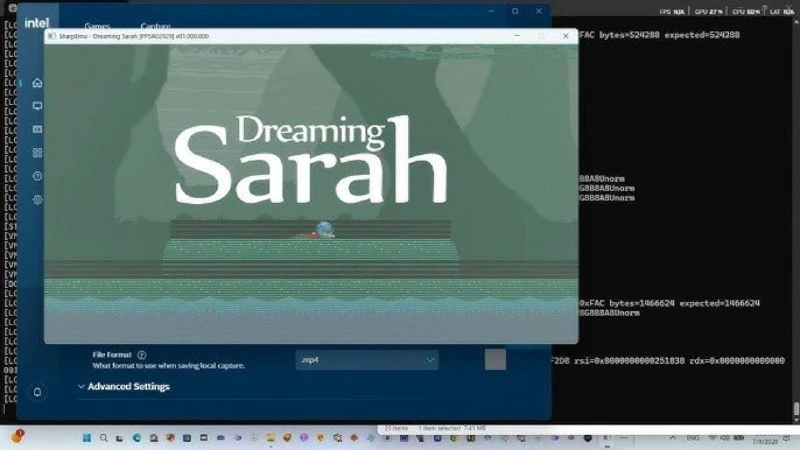
Task: Open the taskbar date and clock
Action: point(765,438)
